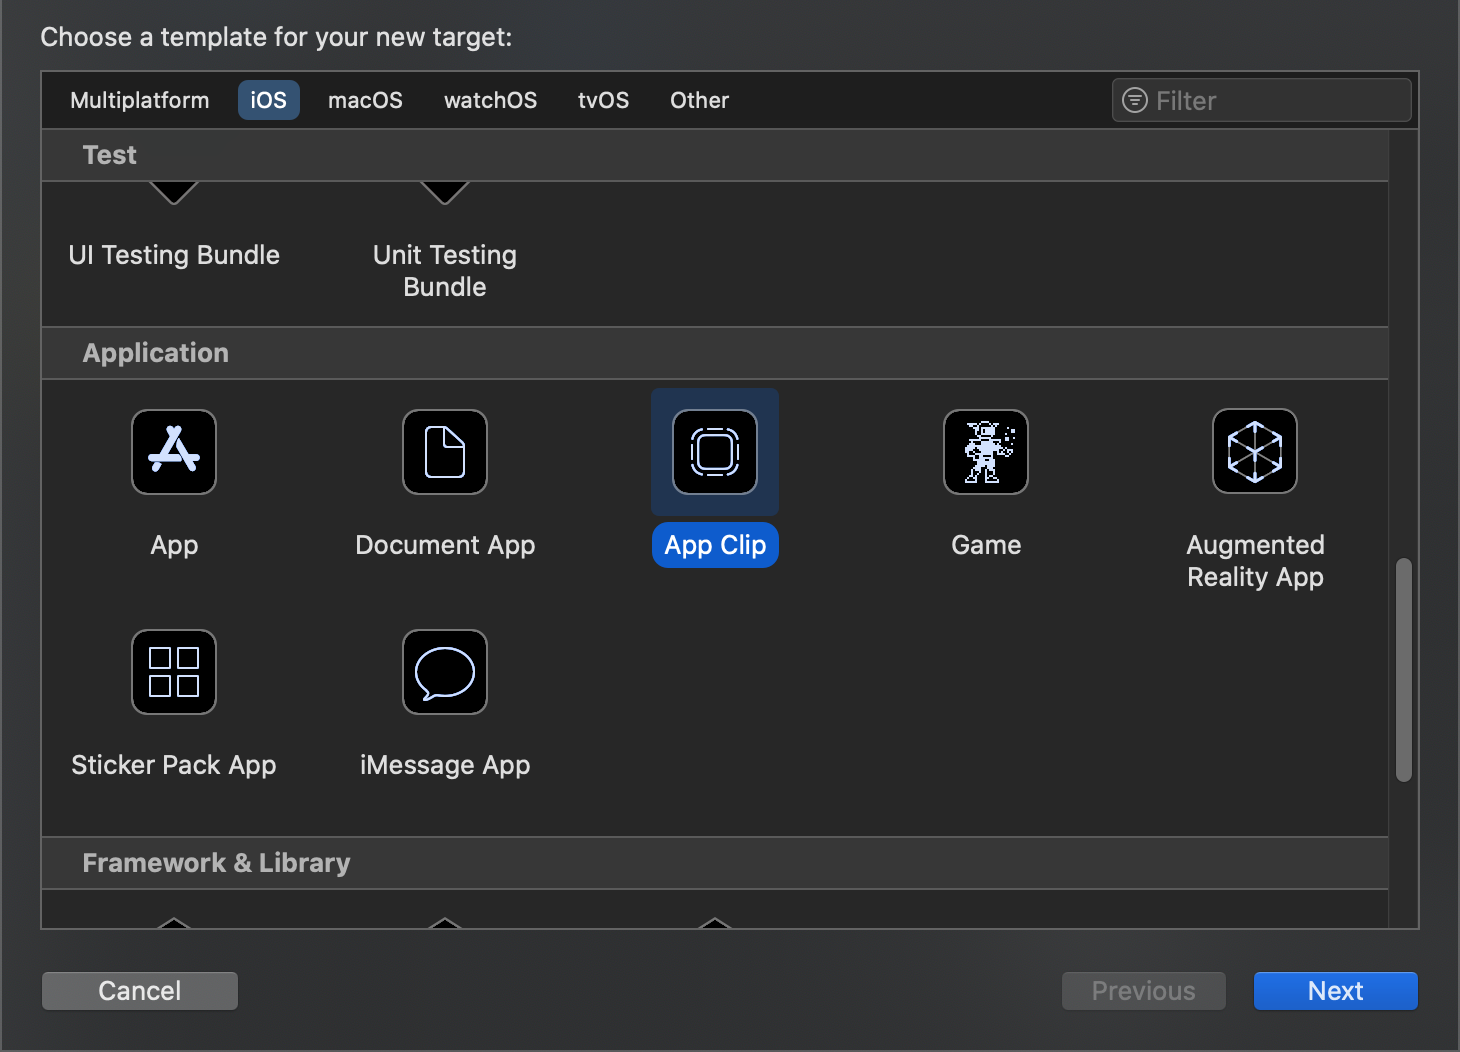Switch to the iOS tab

click(269, 100)
